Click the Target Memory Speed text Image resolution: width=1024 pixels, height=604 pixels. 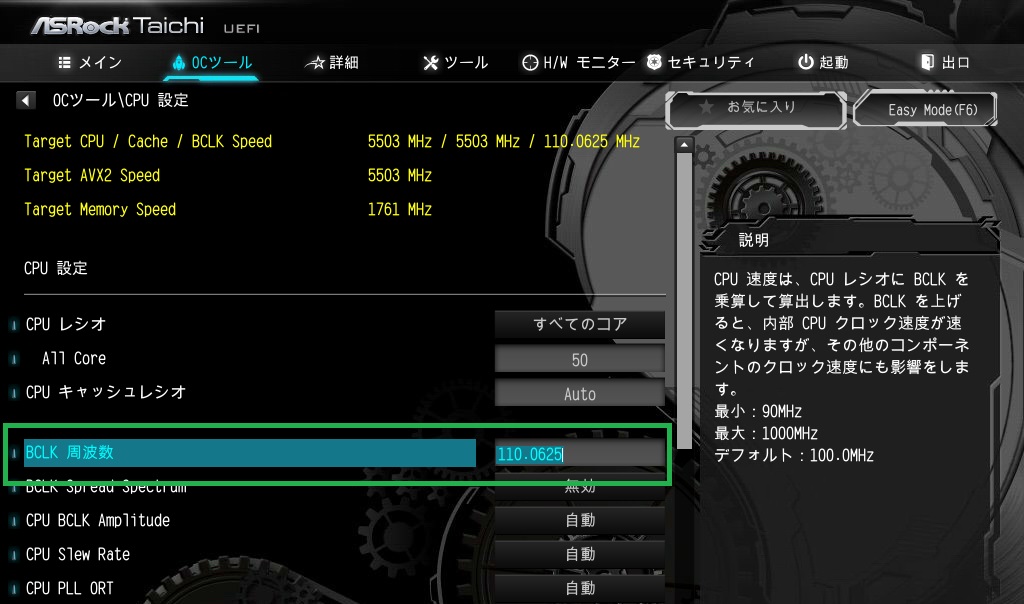[x=100, y=210]
